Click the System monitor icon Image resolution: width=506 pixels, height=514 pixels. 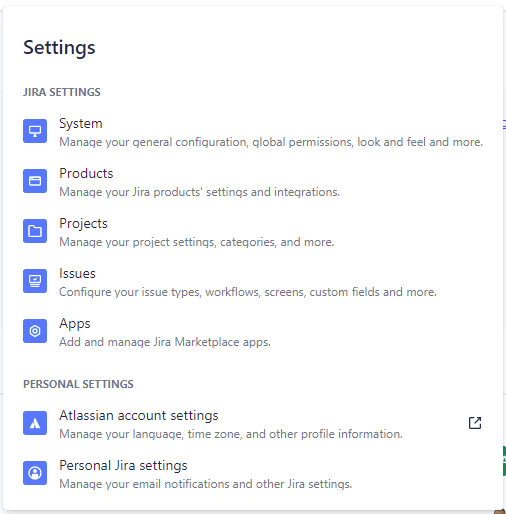tap(35, 131)
